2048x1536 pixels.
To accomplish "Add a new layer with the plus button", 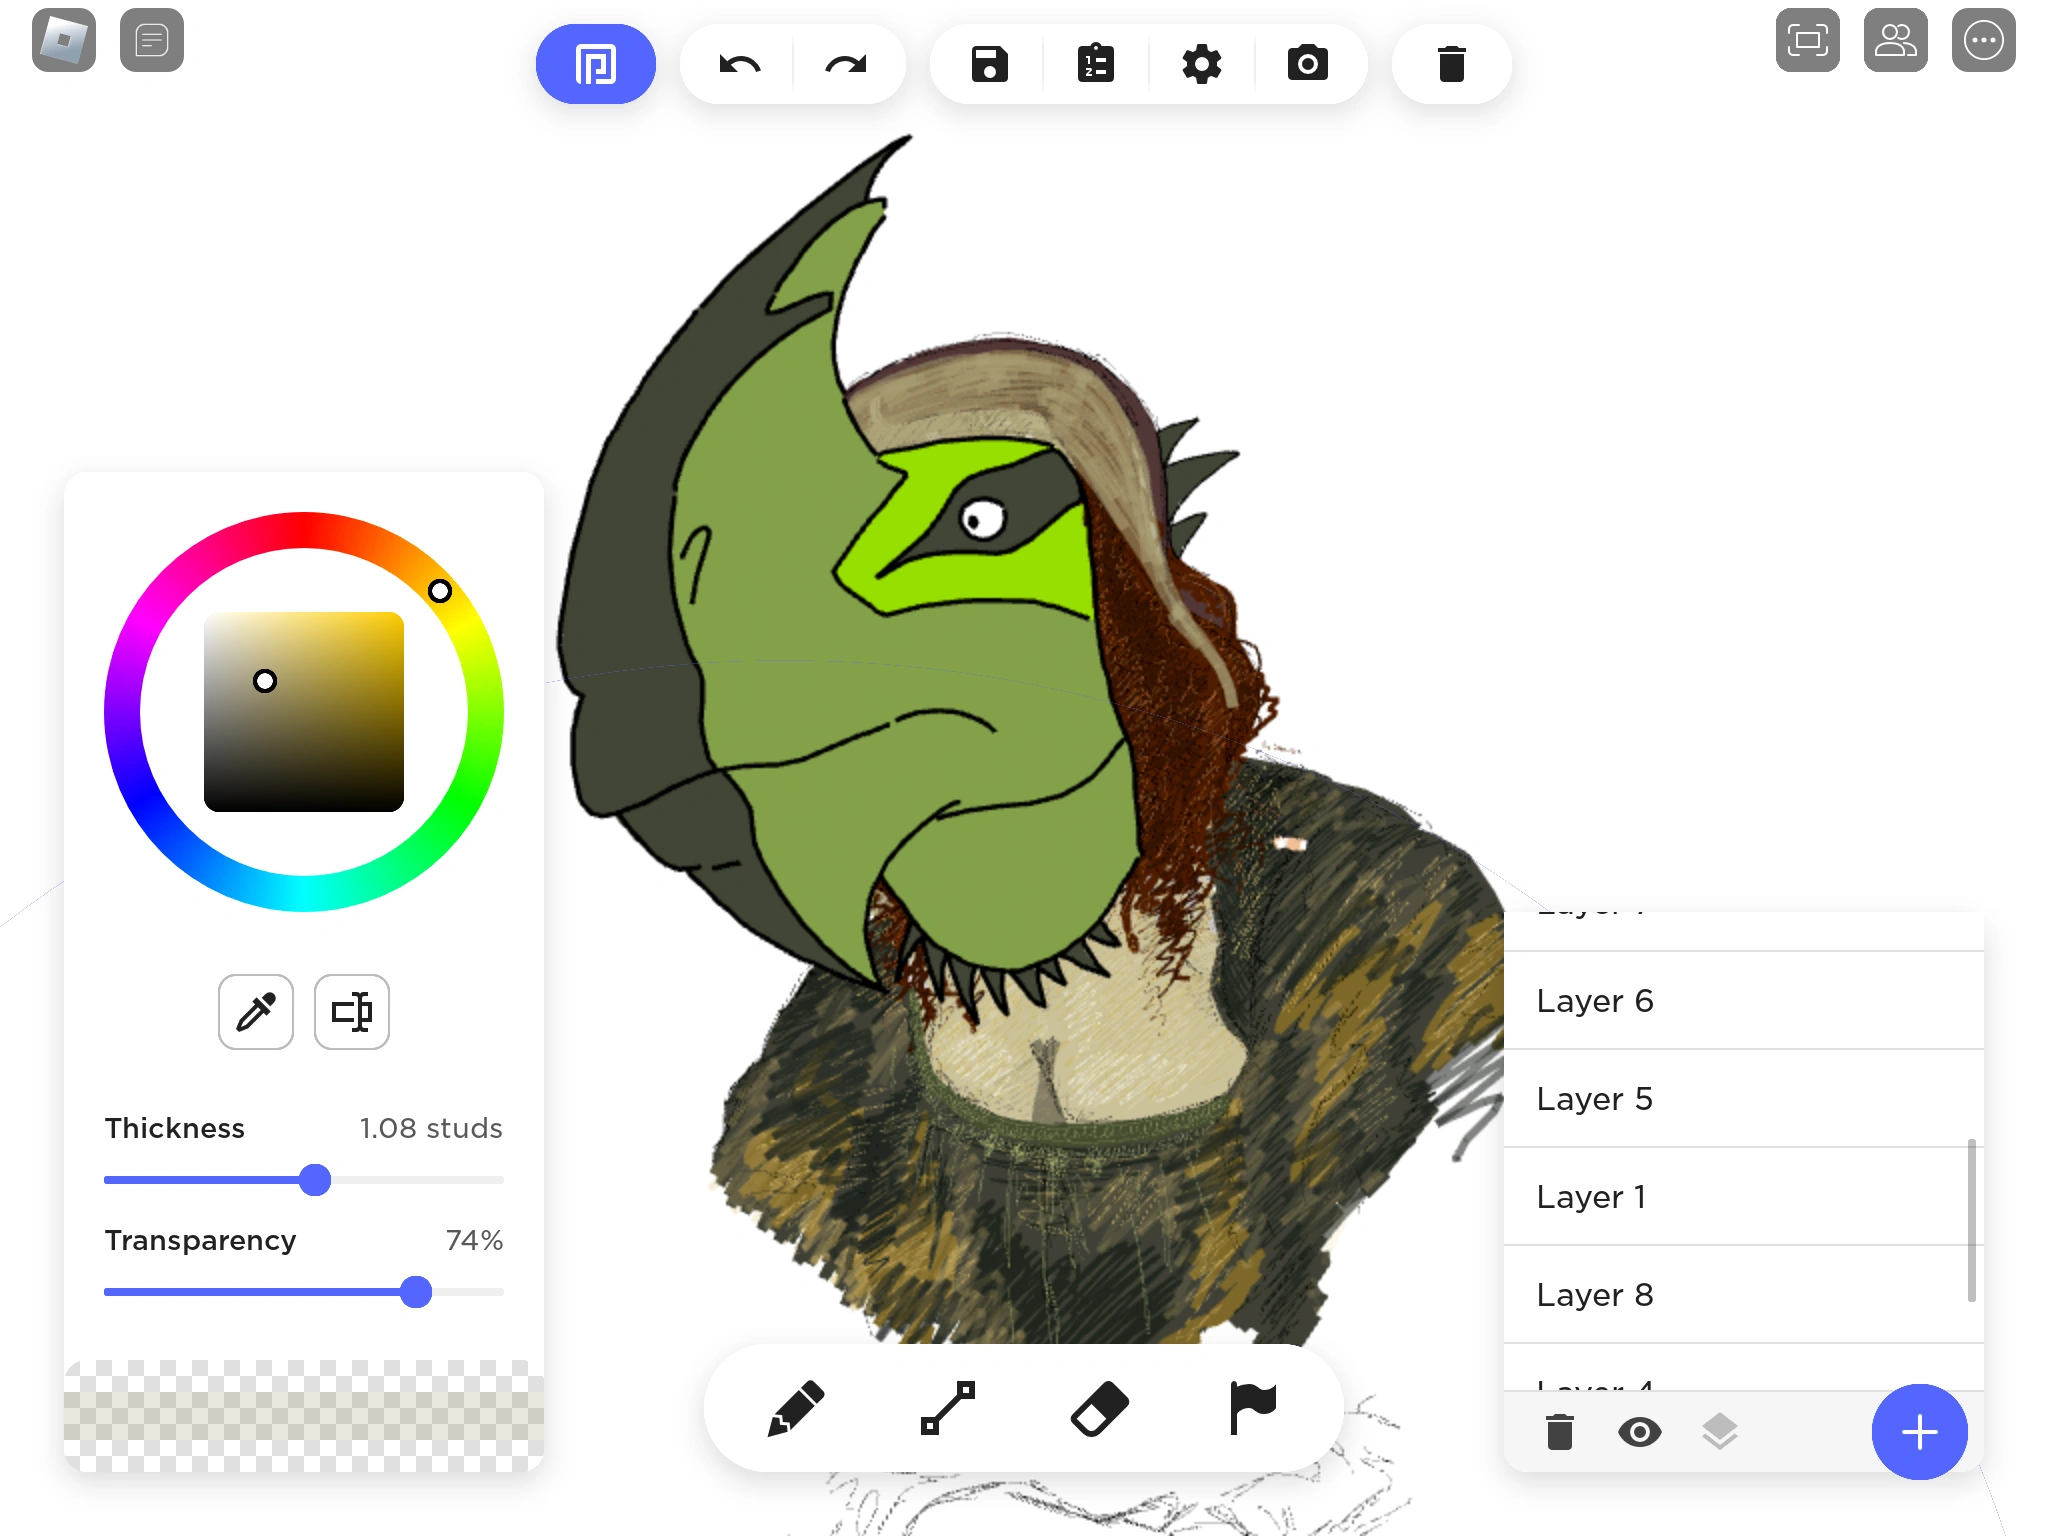I will click(x=1919, y=1432).
